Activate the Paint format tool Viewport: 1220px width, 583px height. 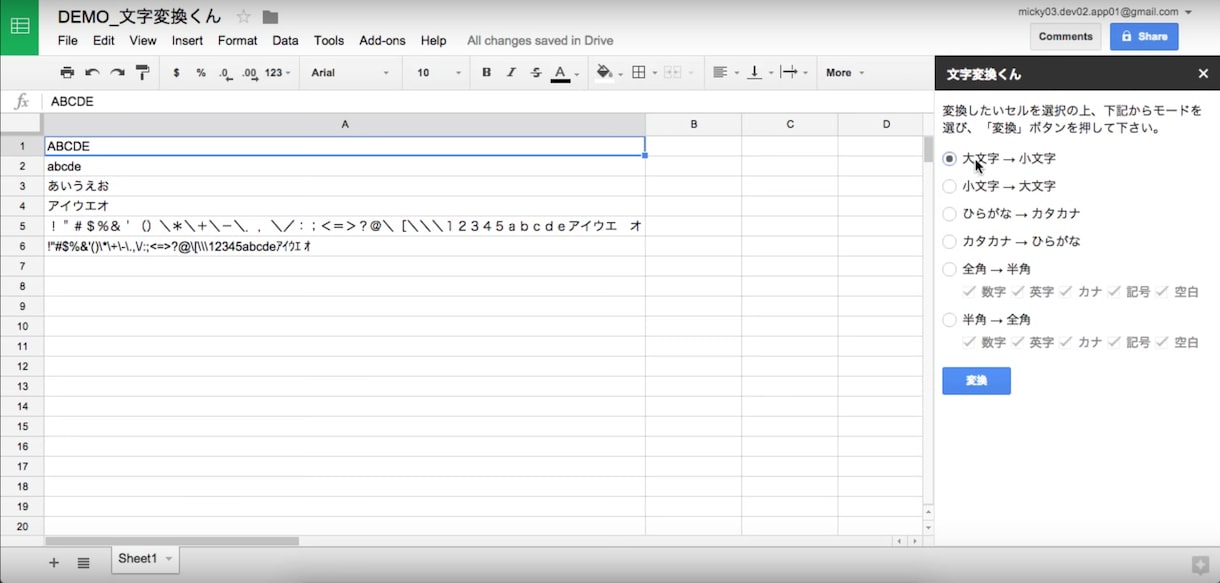[142, 73]
